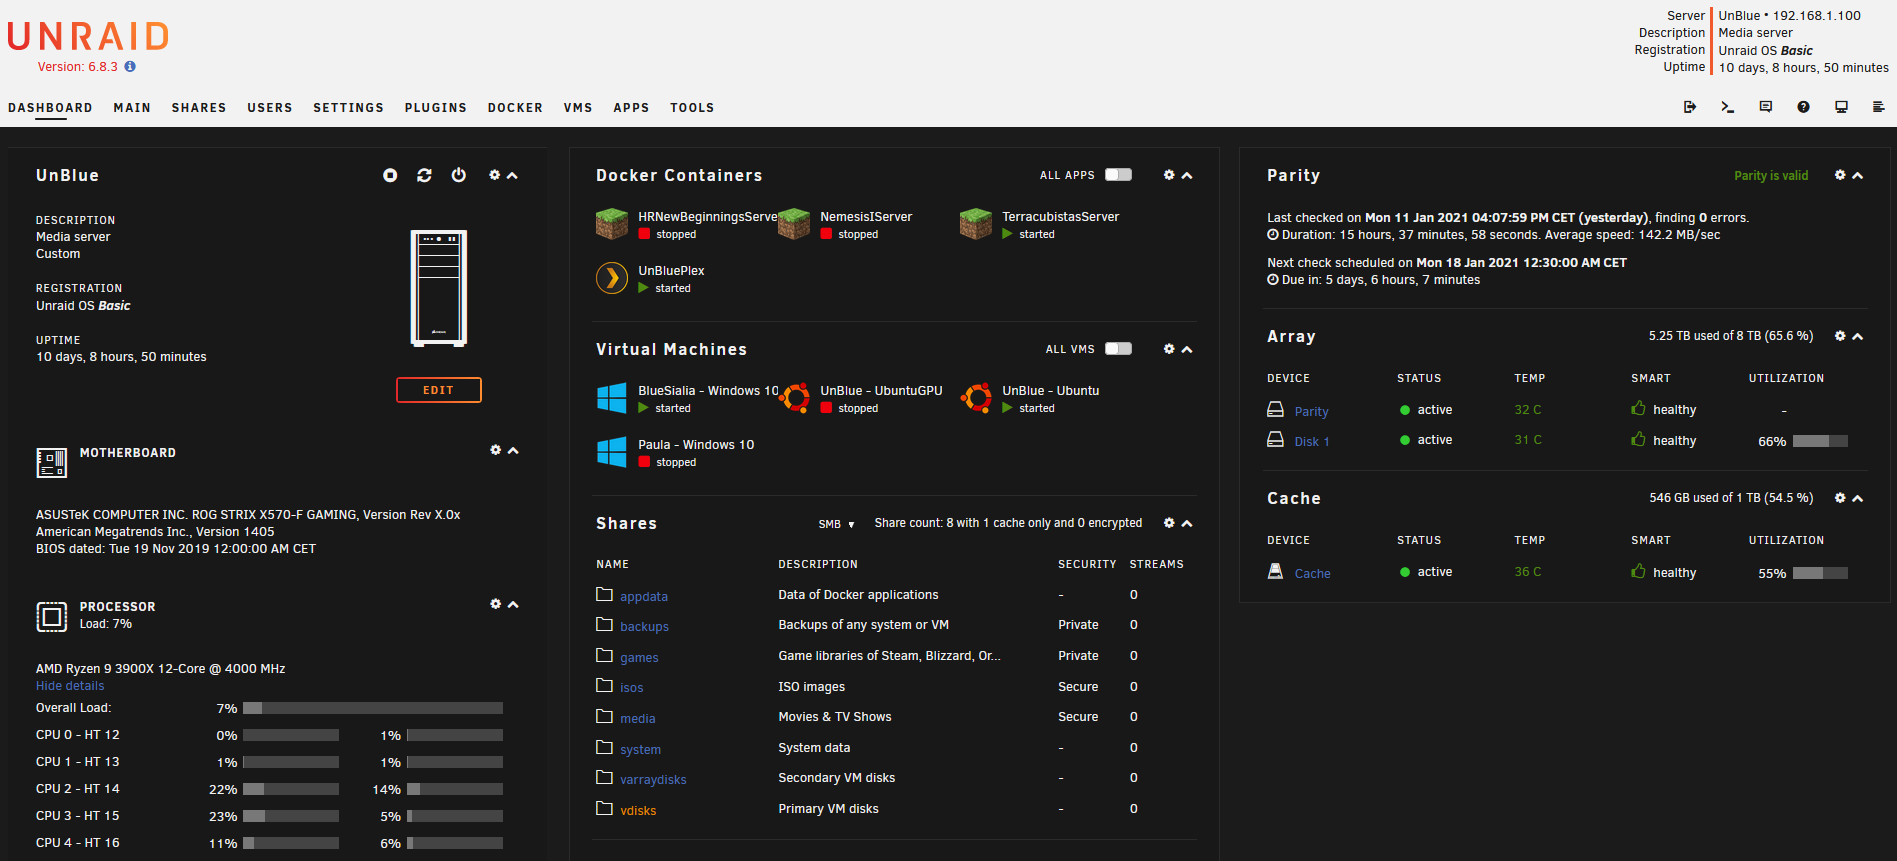Click the stop array icon in UnBlue panel
The image size is (1897, 861).
(x=390, y=175)
